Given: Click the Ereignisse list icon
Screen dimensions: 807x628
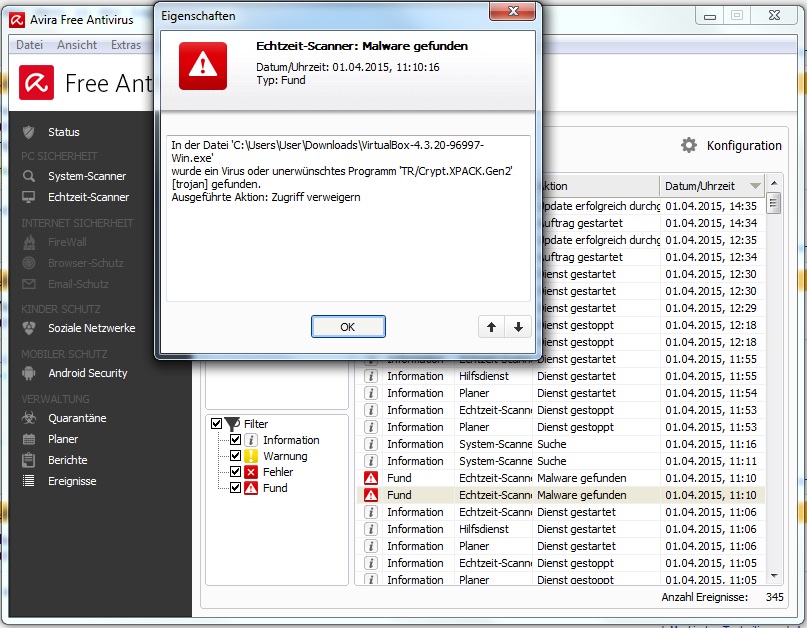Looking at the screenshot, I should (x=29, y=481).
